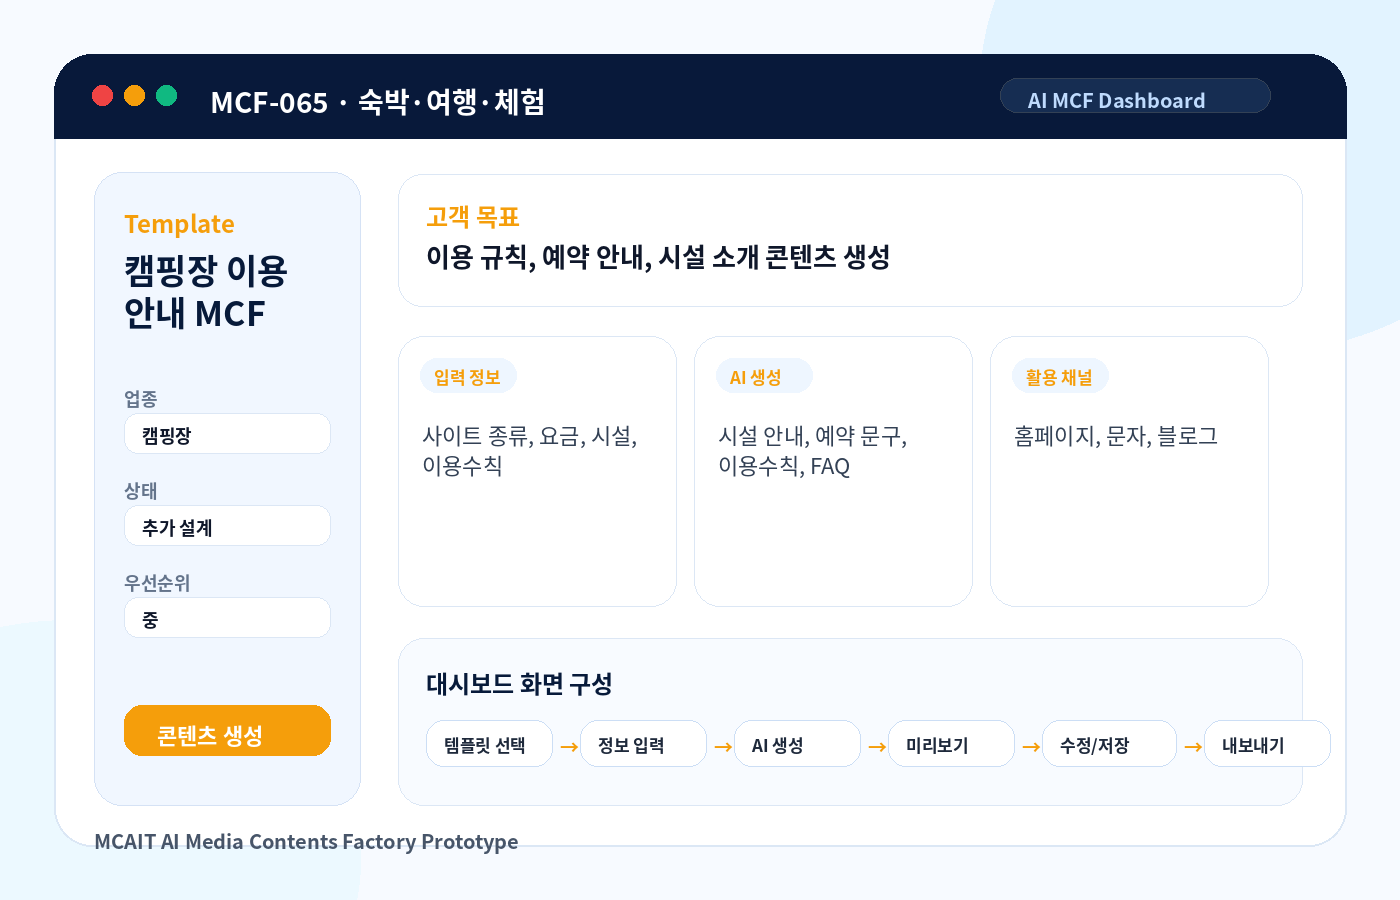Viewport: 1400px width, 900px height.
Task: Click the MCF-065 window title text
Action: 377,102
